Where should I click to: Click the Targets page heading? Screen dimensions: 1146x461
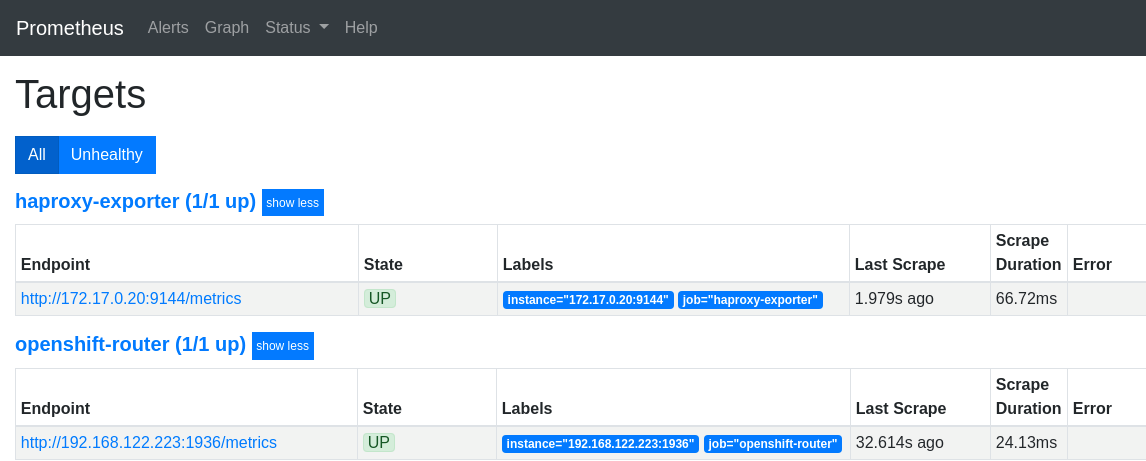[80, 95]
